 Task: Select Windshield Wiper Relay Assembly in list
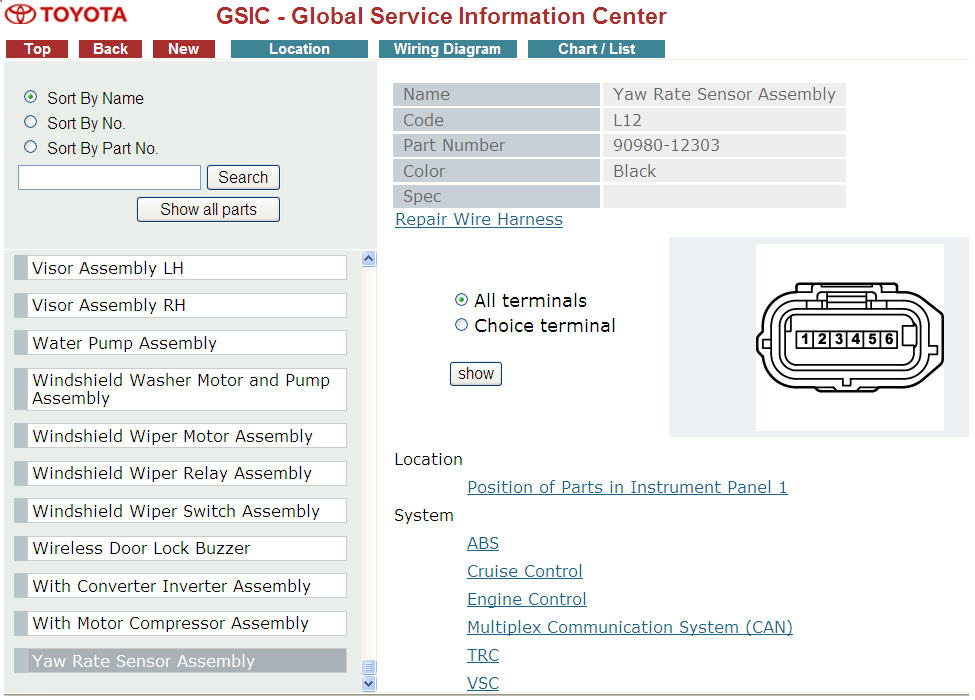tap(172, 473)
